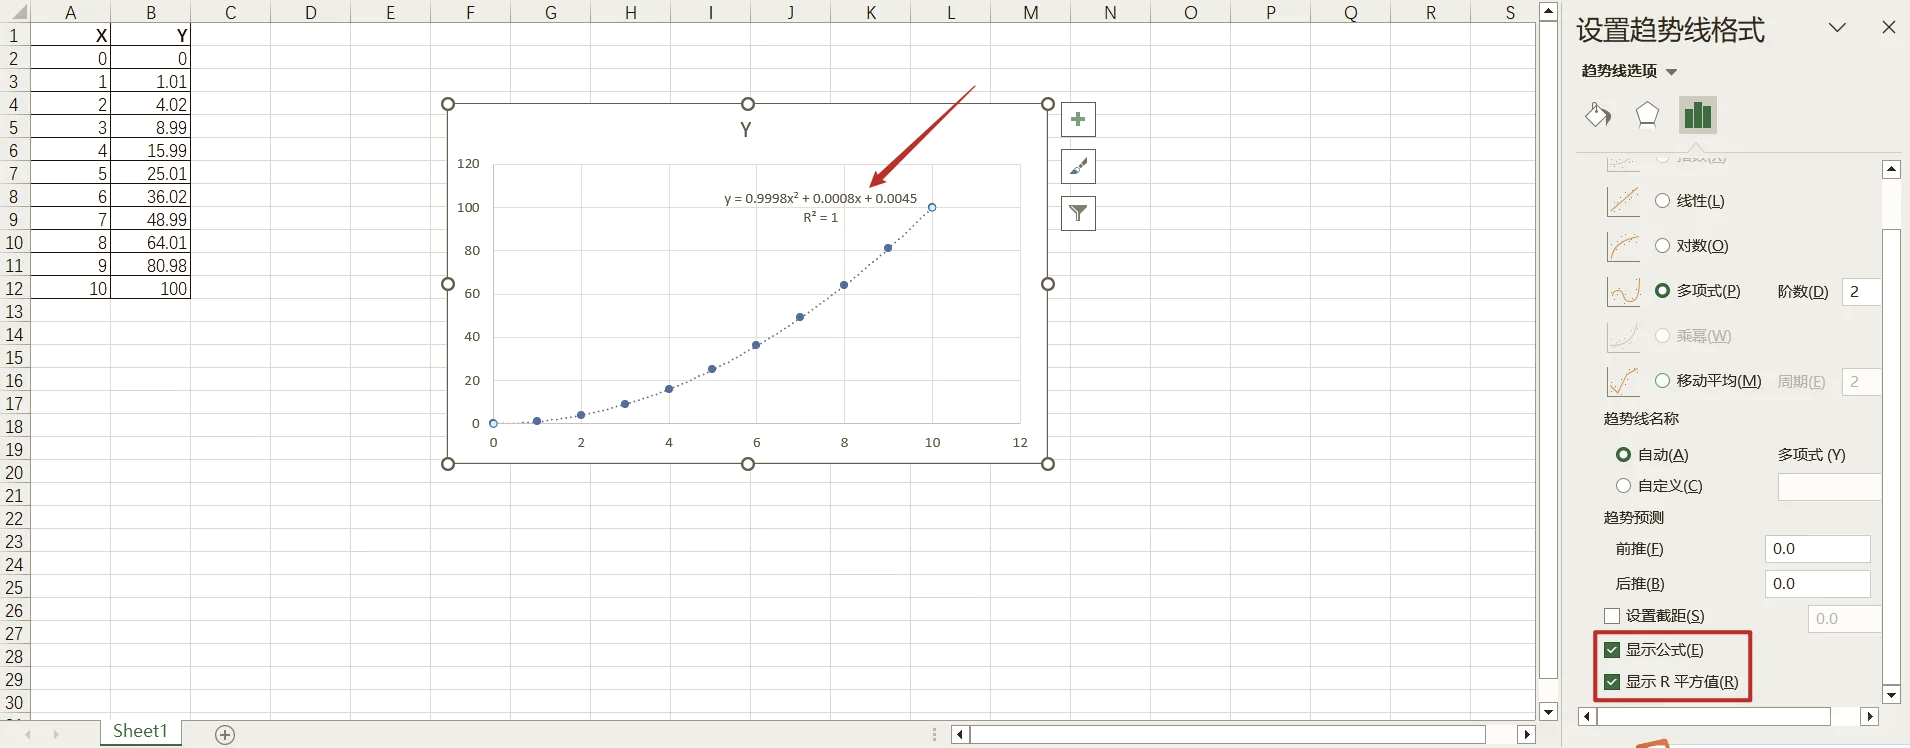Click the 前推(F) forecast input field
The height and width of the screenshot is (748, 1910).
click(x=1818, y=549)
